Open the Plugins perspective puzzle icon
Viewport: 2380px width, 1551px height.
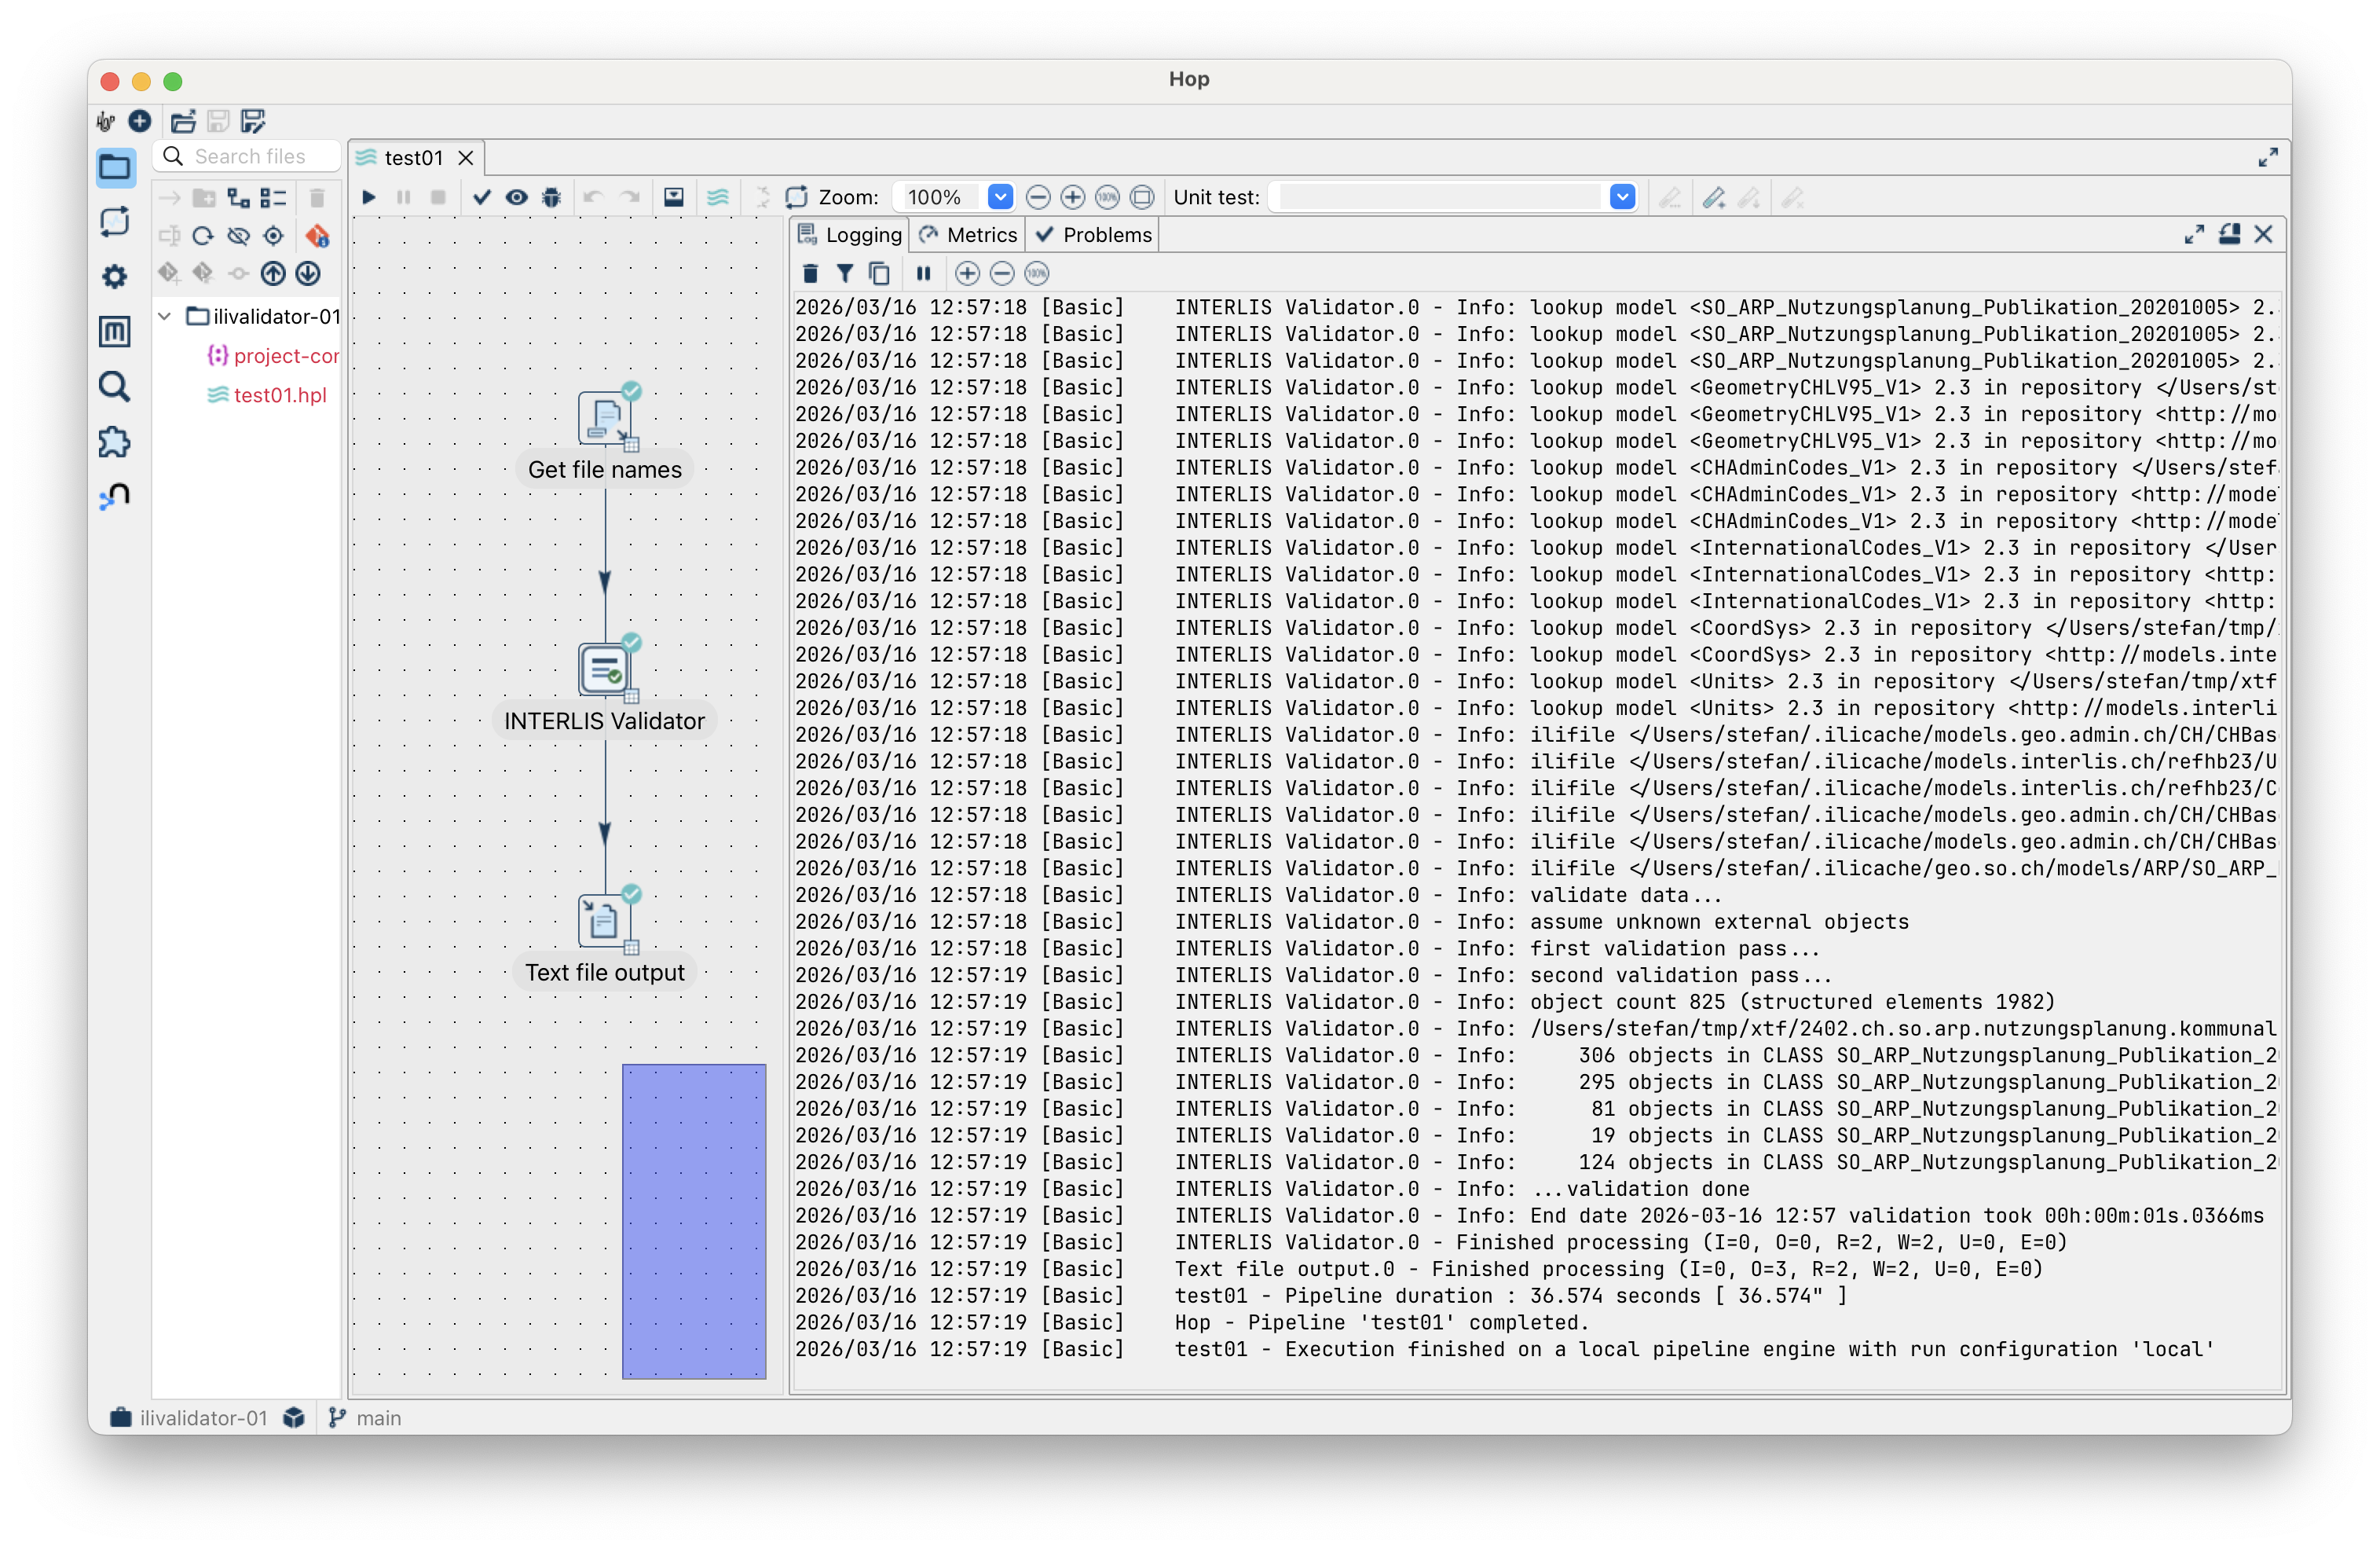pos(115,441)
